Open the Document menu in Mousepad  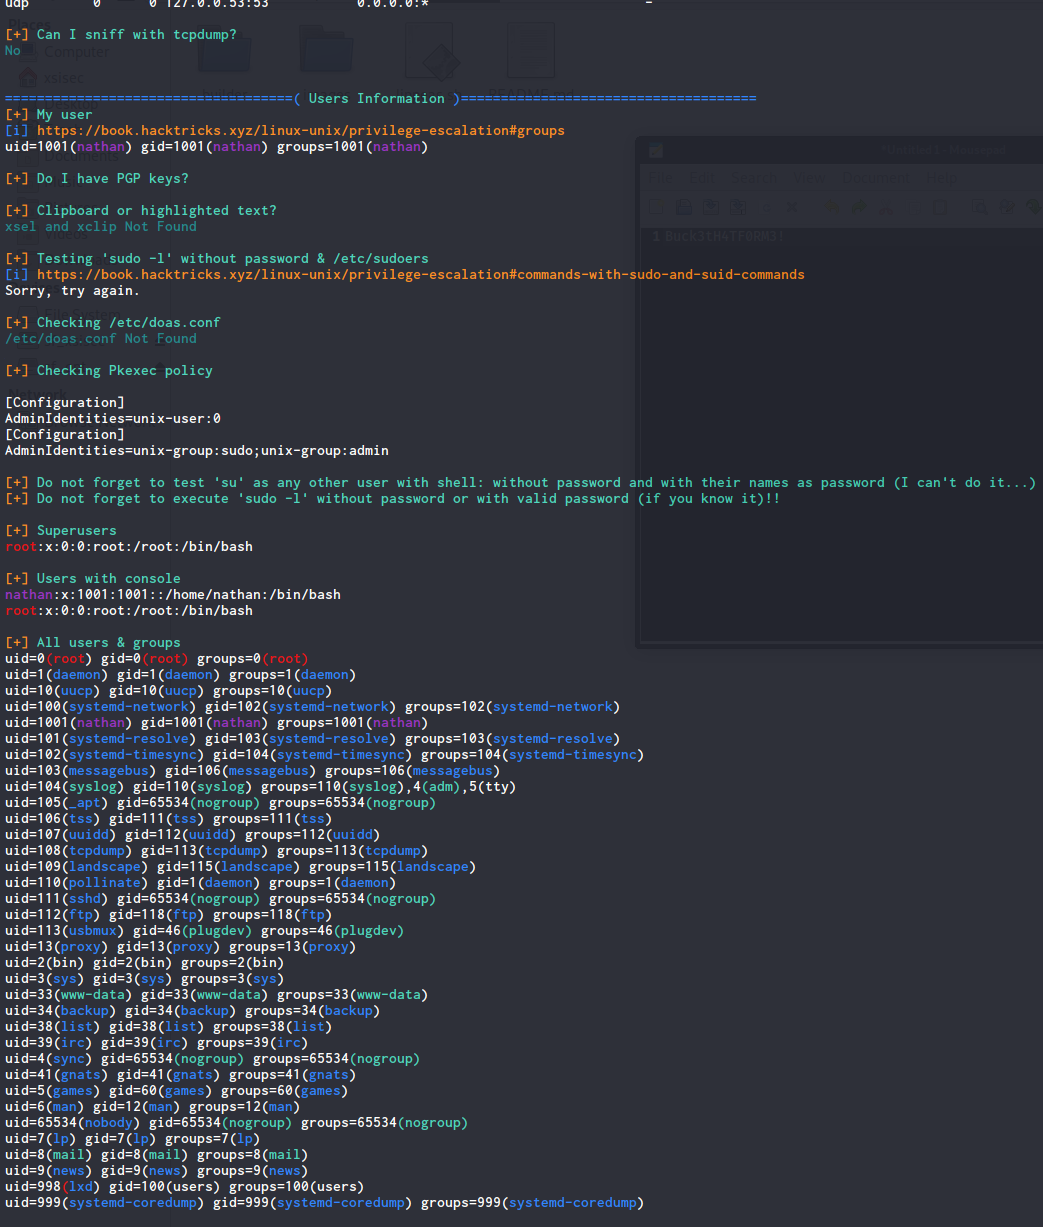876,178
